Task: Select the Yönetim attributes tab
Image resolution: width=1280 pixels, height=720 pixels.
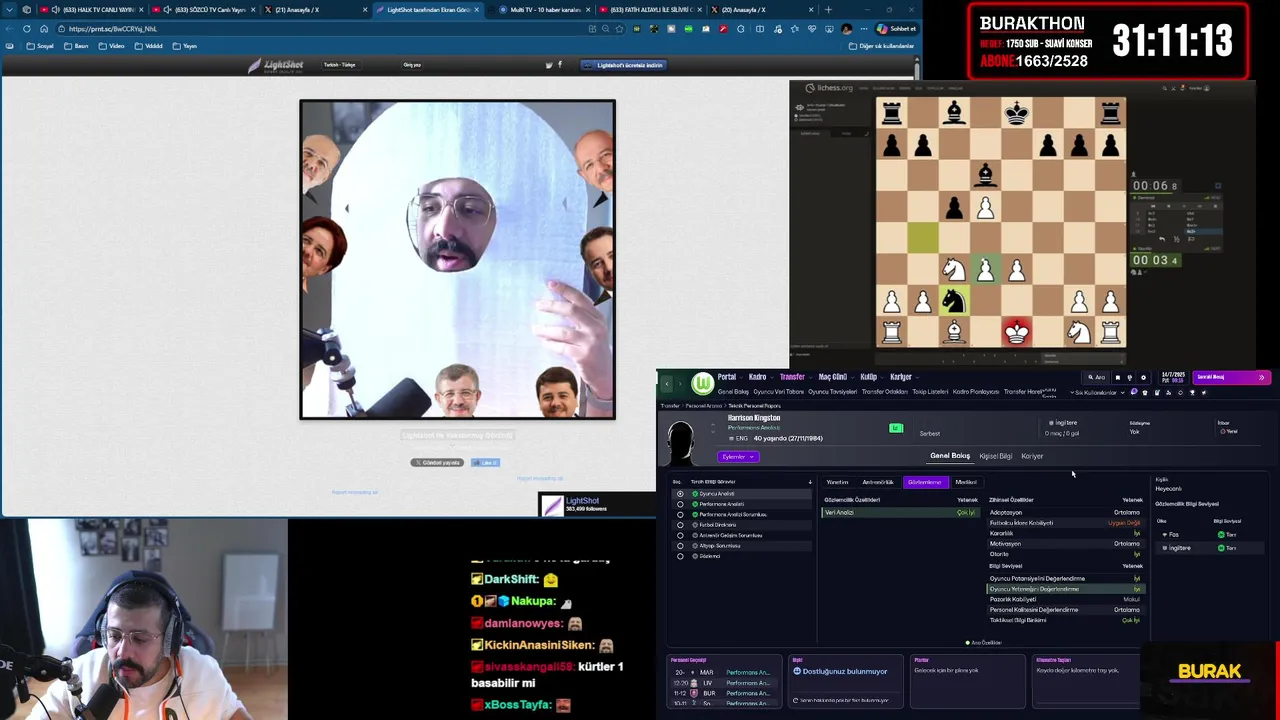Action: [837, 482]
